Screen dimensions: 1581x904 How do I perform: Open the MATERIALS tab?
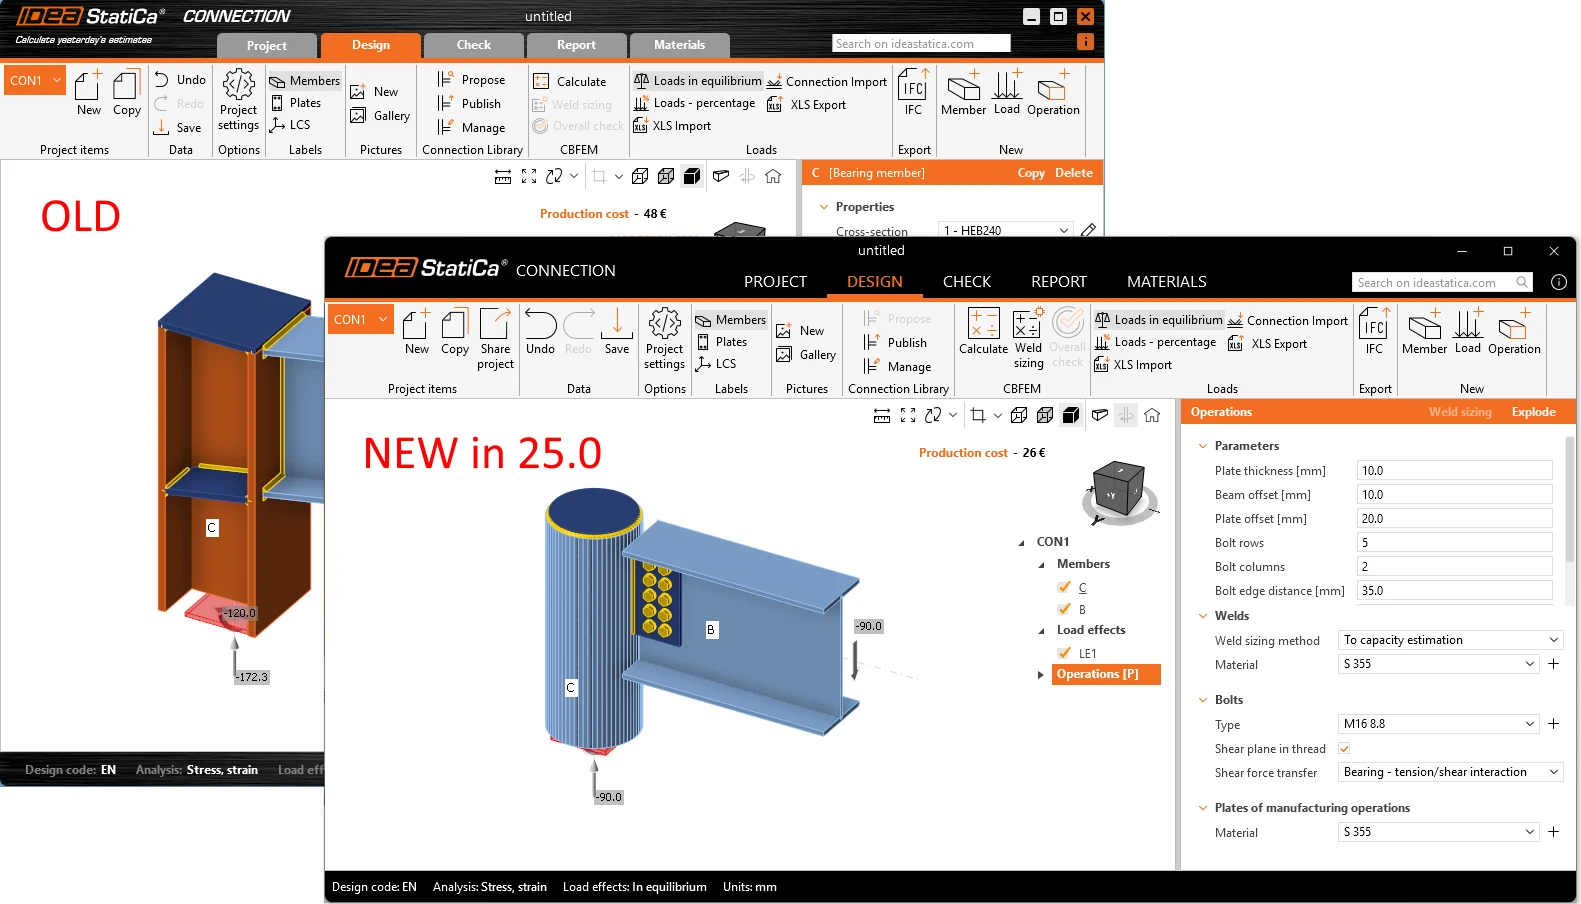coord(1166,282)
